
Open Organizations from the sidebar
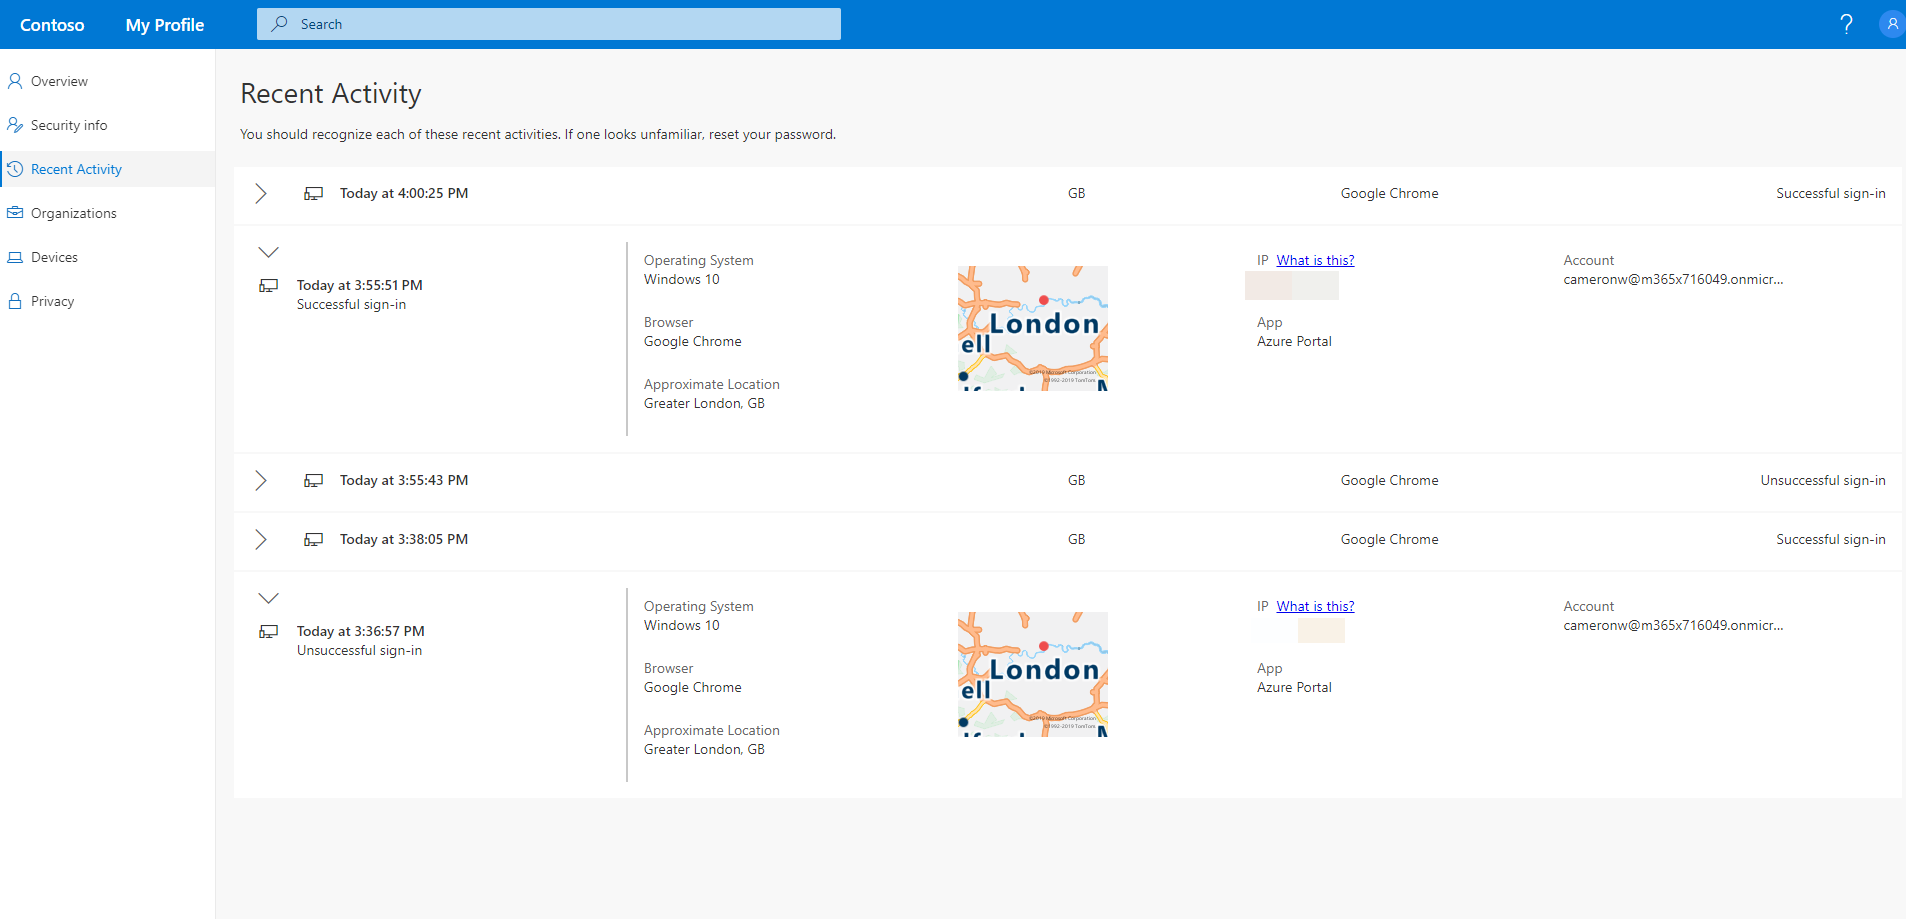tap(107, 213)
